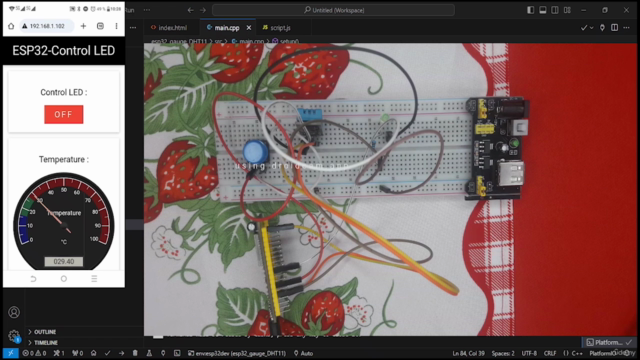Image resolution: width=640 pixels, height=360 pixels.
Task: Change the UTF-8 file encoding
Action: click(529, 353)
